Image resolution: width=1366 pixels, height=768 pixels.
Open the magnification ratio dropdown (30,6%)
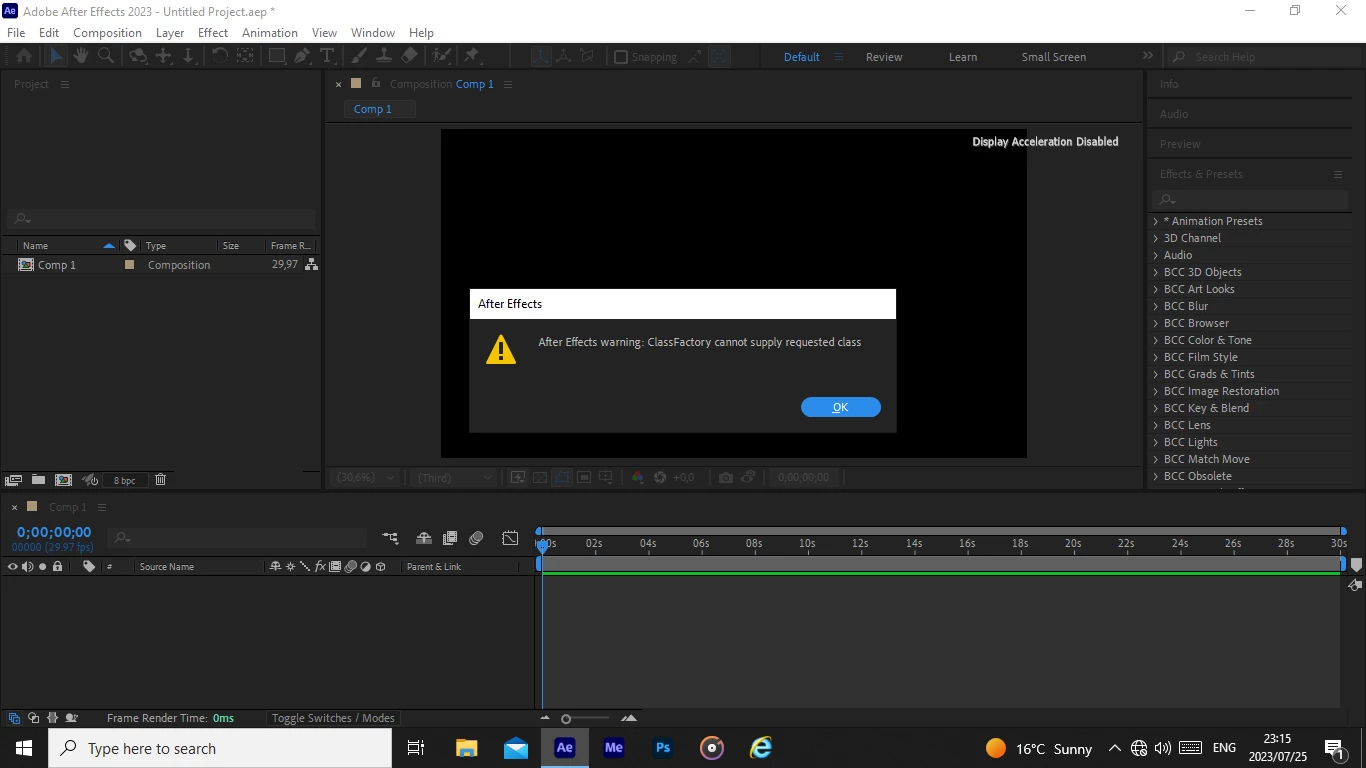click(366, 478)
